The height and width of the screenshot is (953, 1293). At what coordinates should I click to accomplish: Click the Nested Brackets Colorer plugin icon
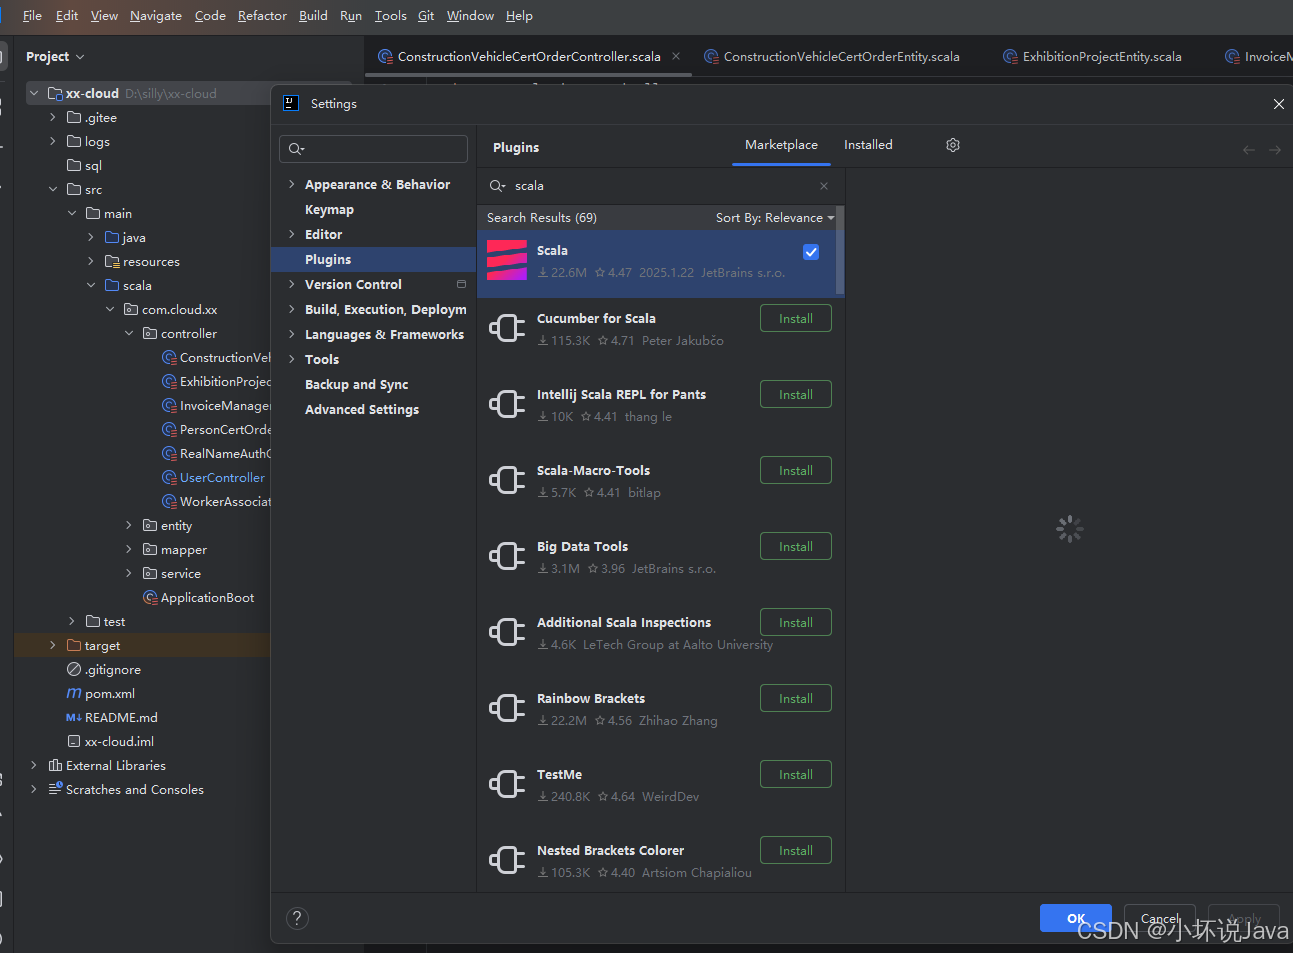click(507, 860)
